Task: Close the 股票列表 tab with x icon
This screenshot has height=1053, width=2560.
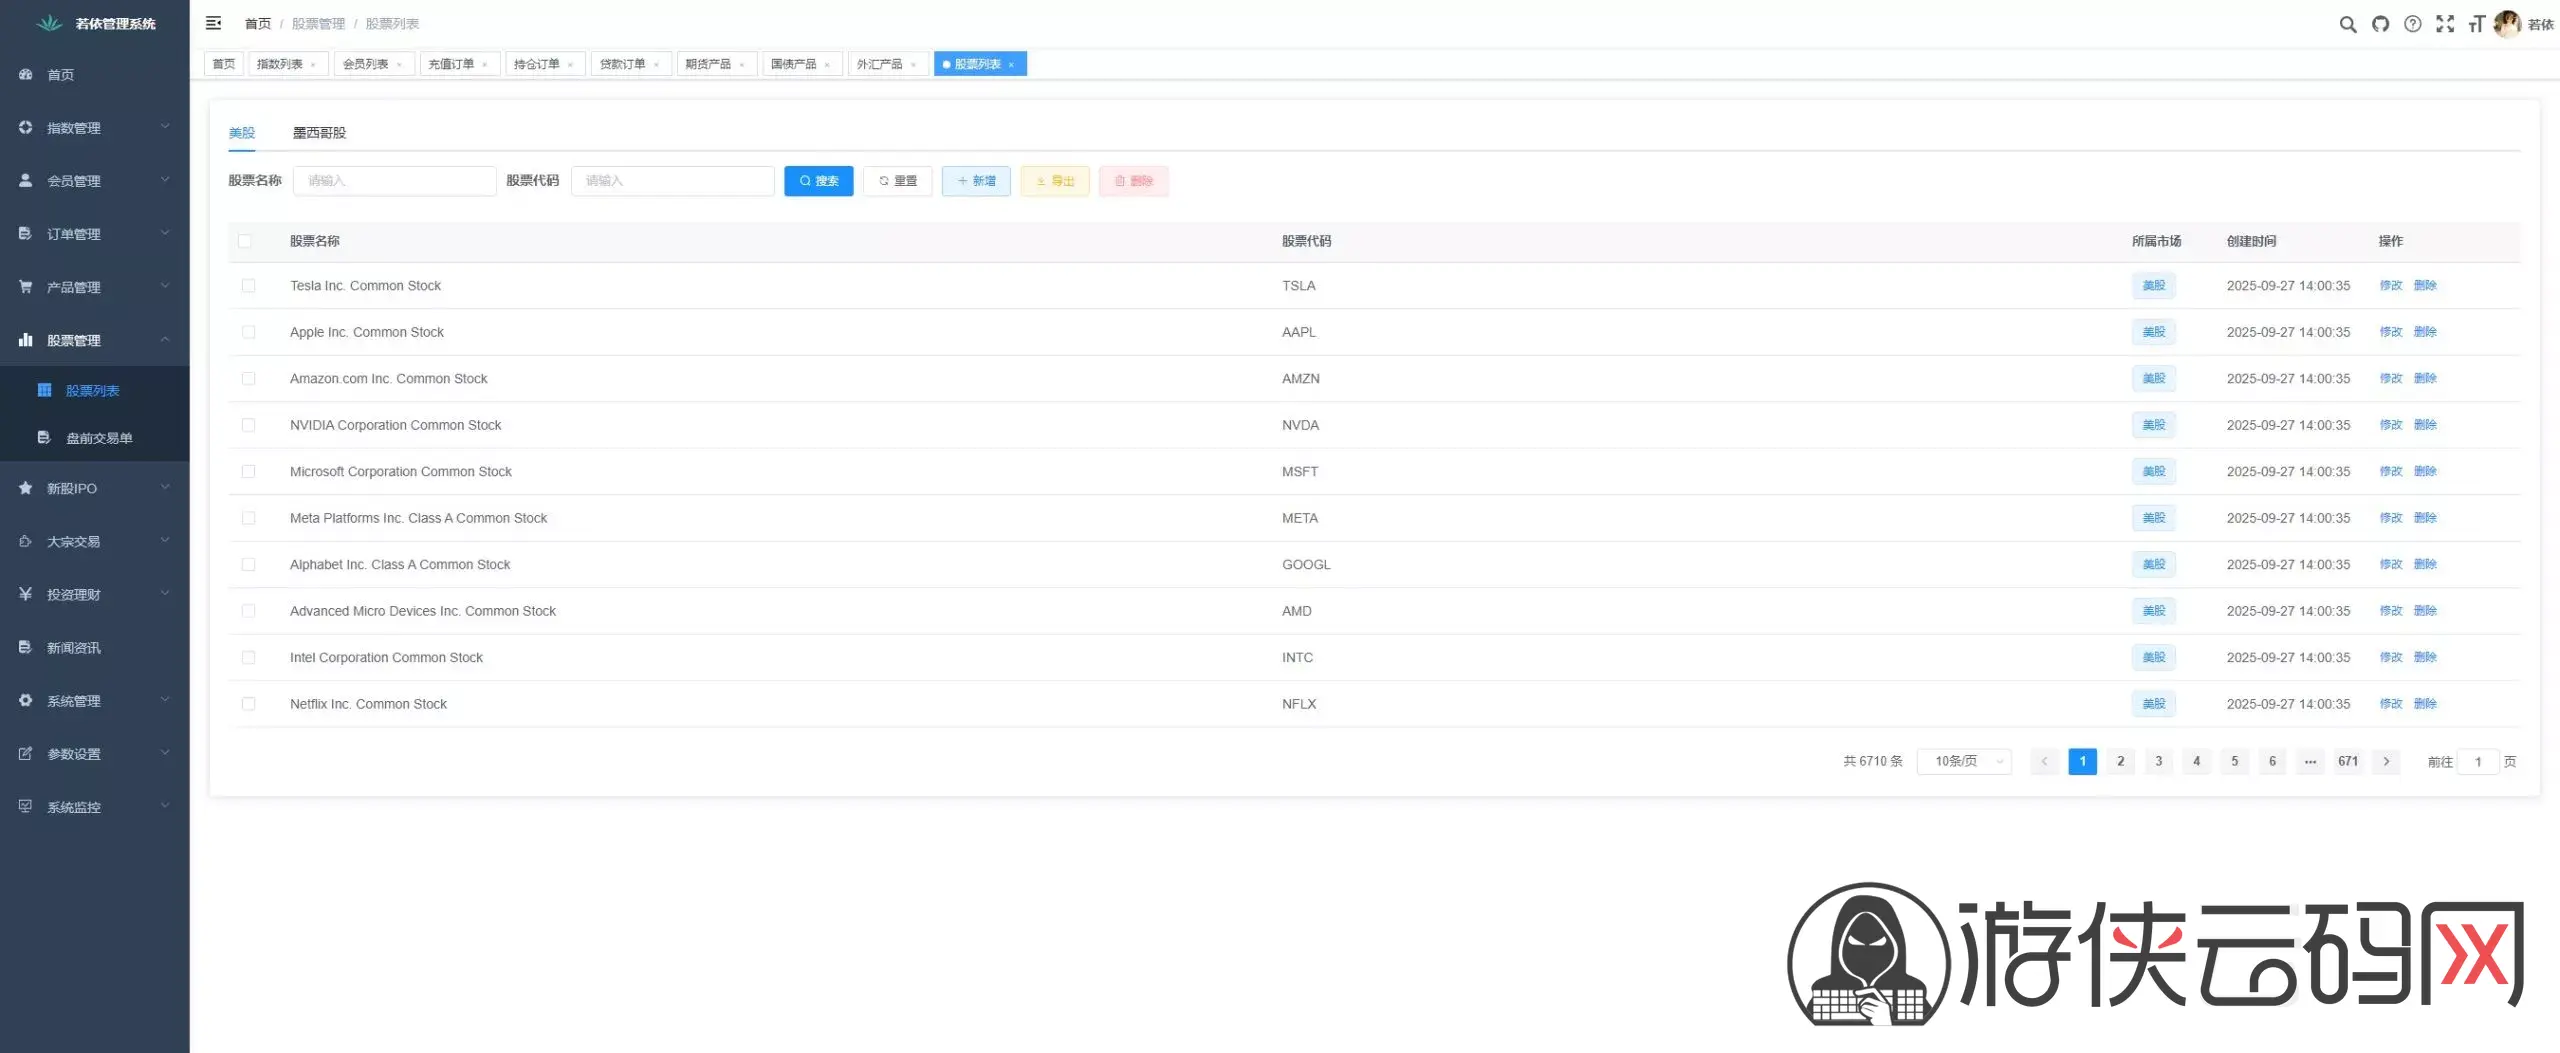Action: tap(1011, 65)
